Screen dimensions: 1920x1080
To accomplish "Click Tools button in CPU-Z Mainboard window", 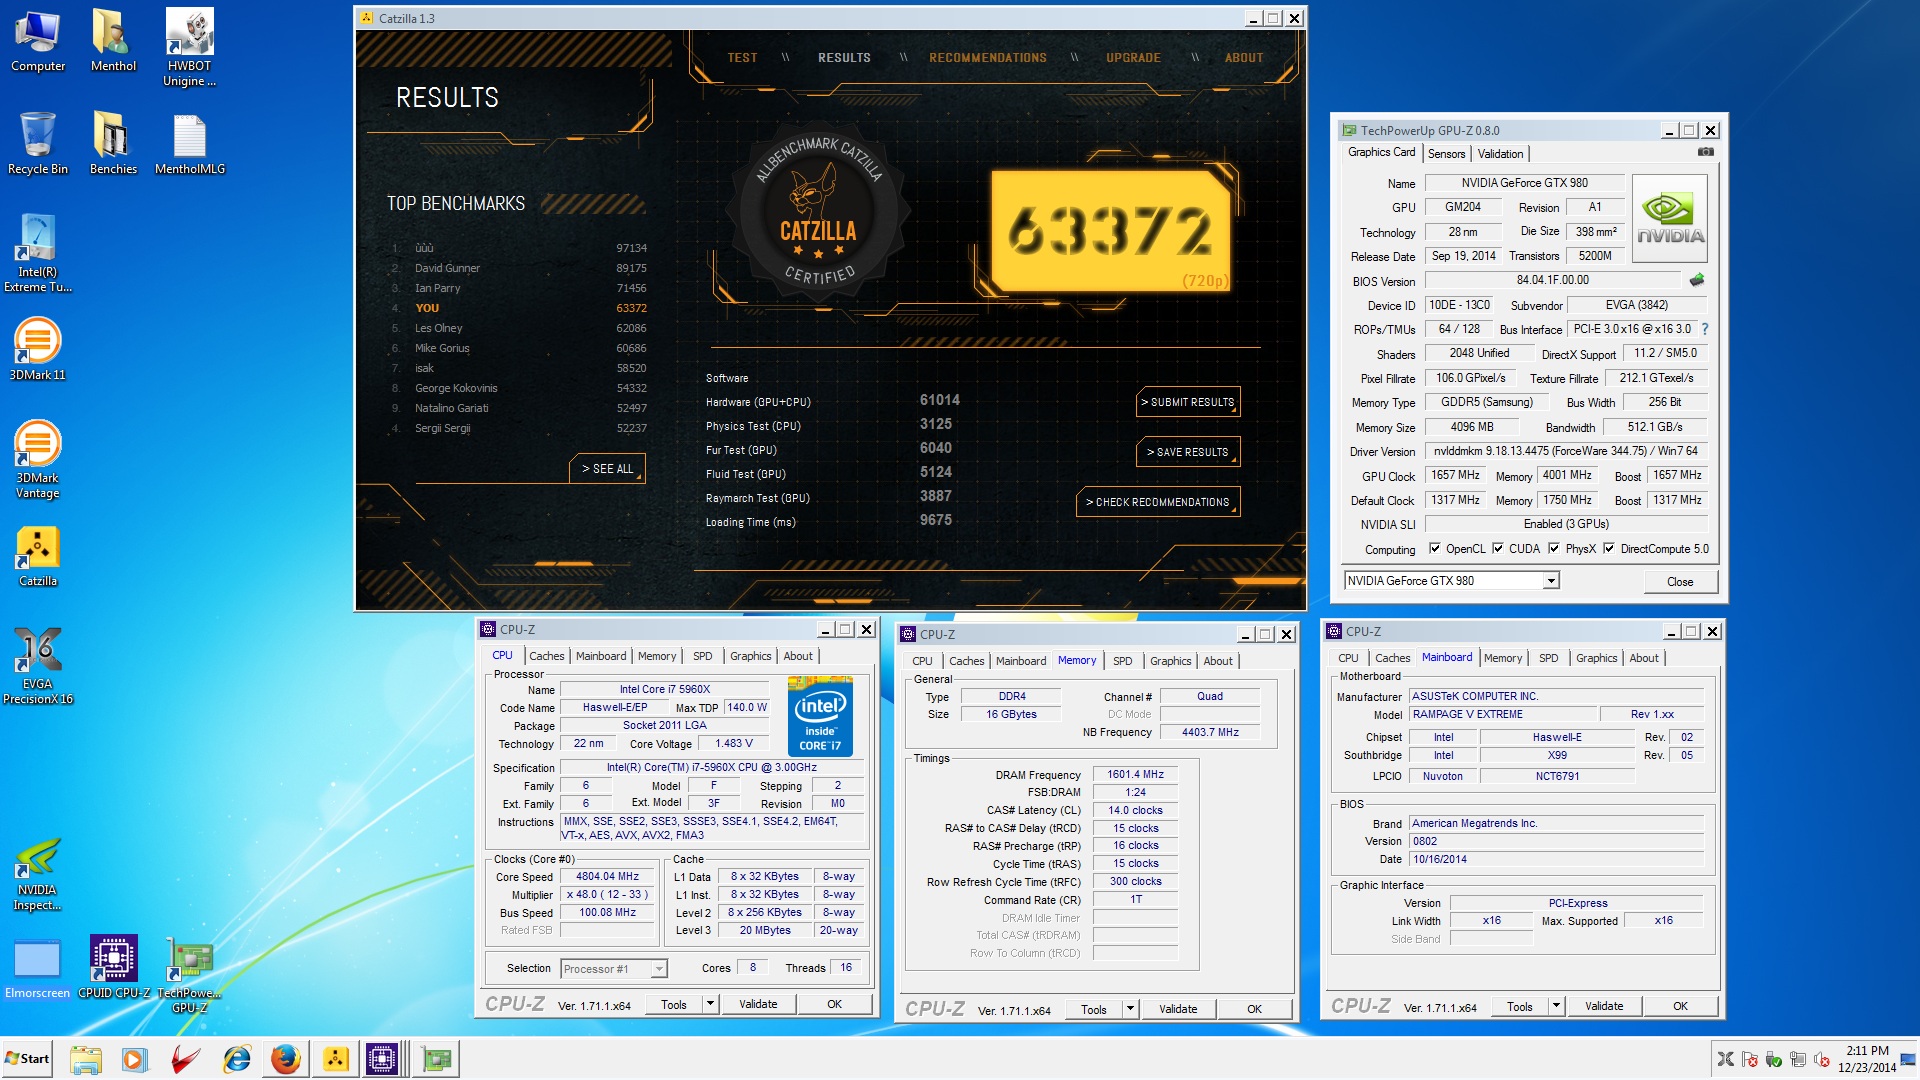I will click(1520, 1006).
